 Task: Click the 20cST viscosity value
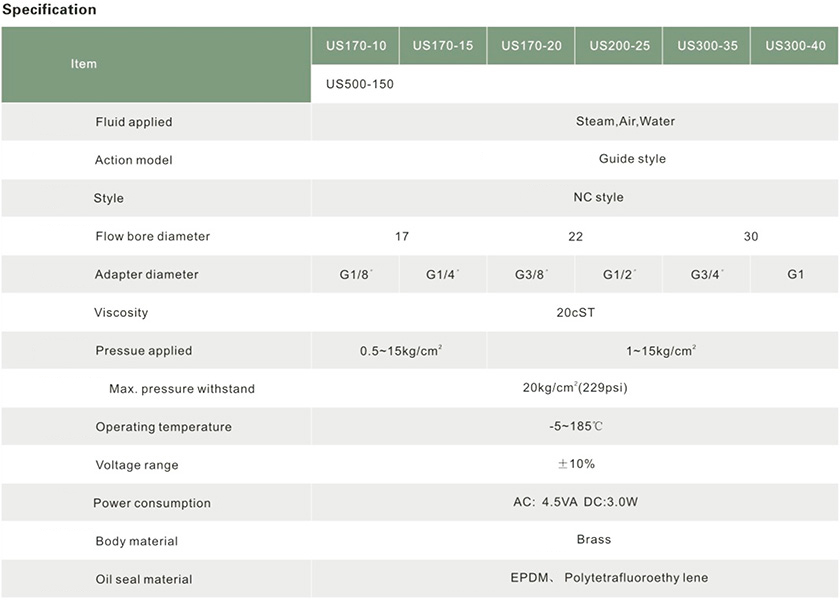[x=576, y=312]
